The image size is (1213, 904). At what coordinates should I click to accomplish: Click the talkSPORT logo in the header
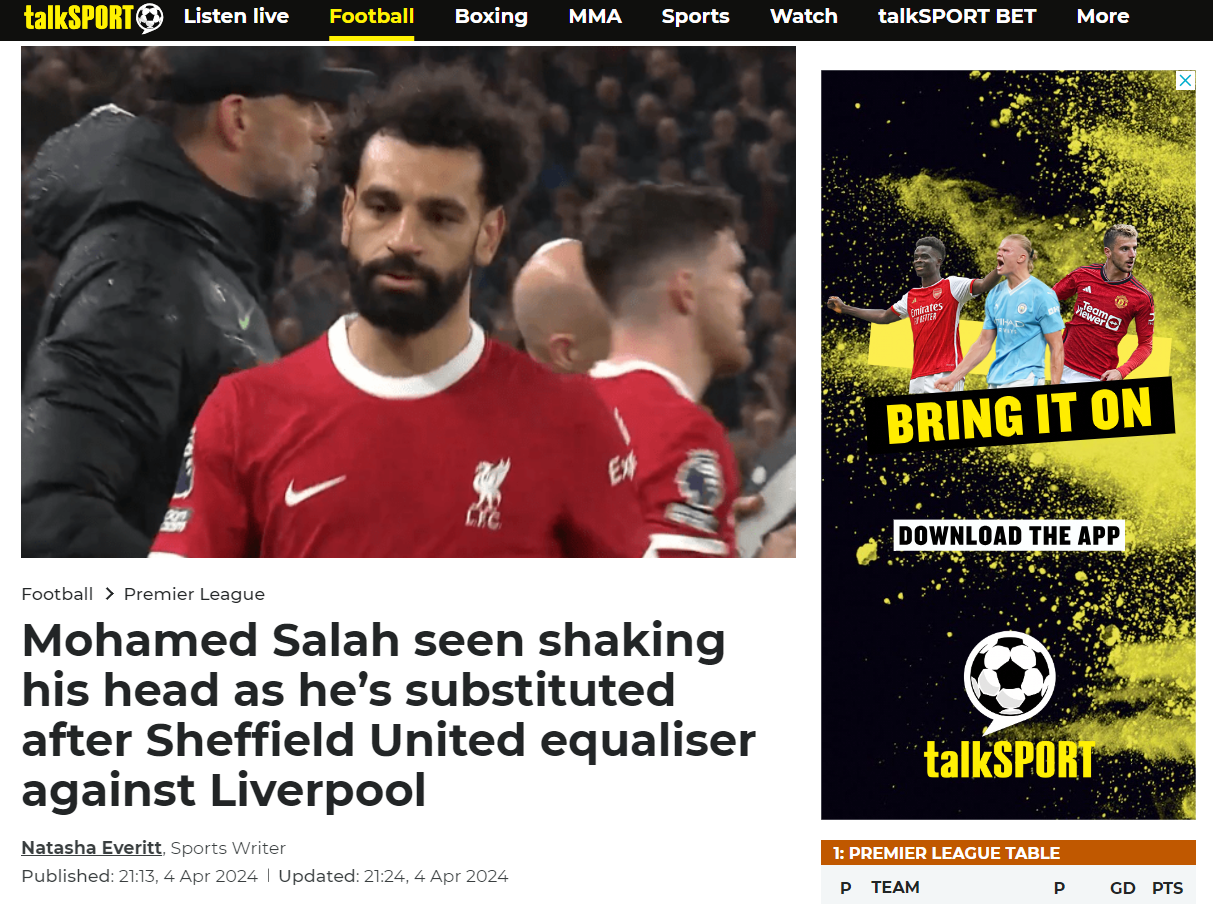pos(93,17)
